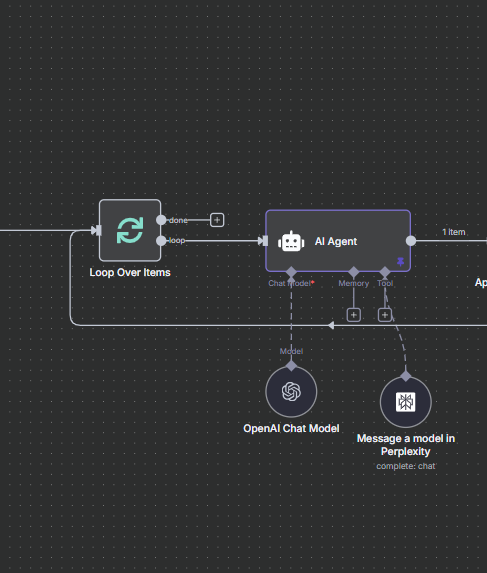Click the 1 item connection label
The image size is (487, 573).
click(x=454, y=232)
